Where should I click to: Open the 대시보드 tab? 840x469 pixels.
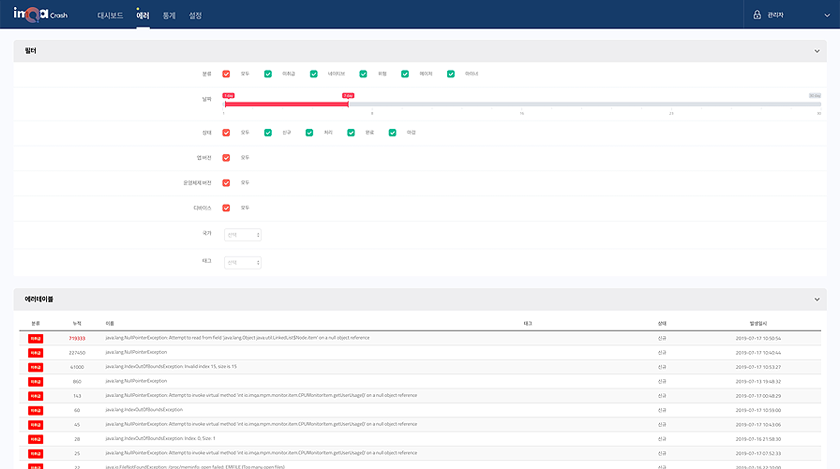click(110, 16)
